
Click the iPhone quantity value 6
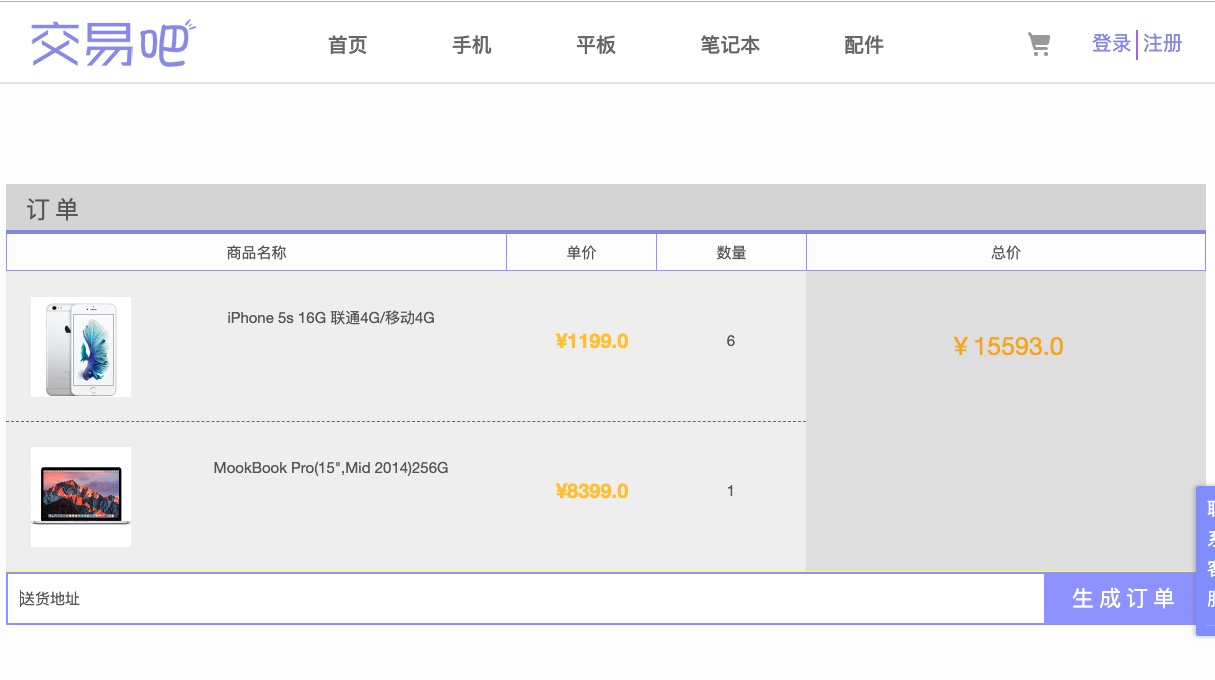pyautogui.click(x=731, y=341)
